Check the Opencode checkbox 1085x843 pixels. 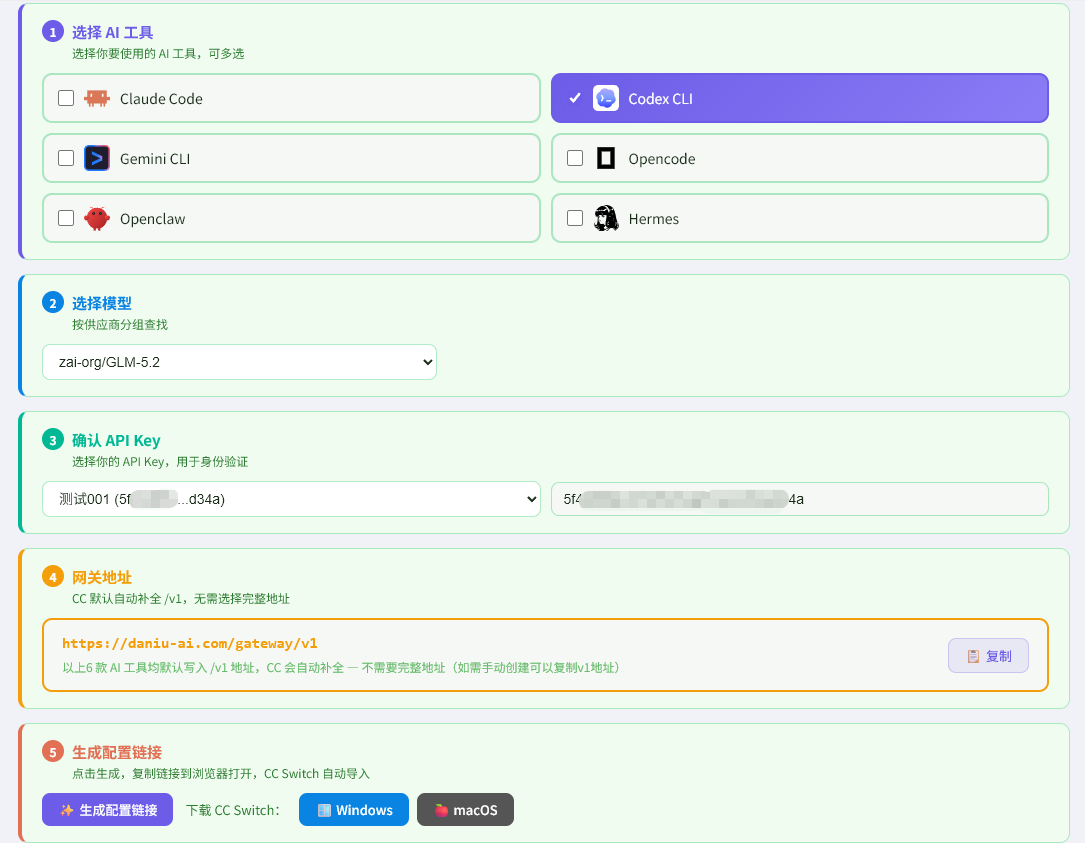pyautogui.click(x=575, y=158)
